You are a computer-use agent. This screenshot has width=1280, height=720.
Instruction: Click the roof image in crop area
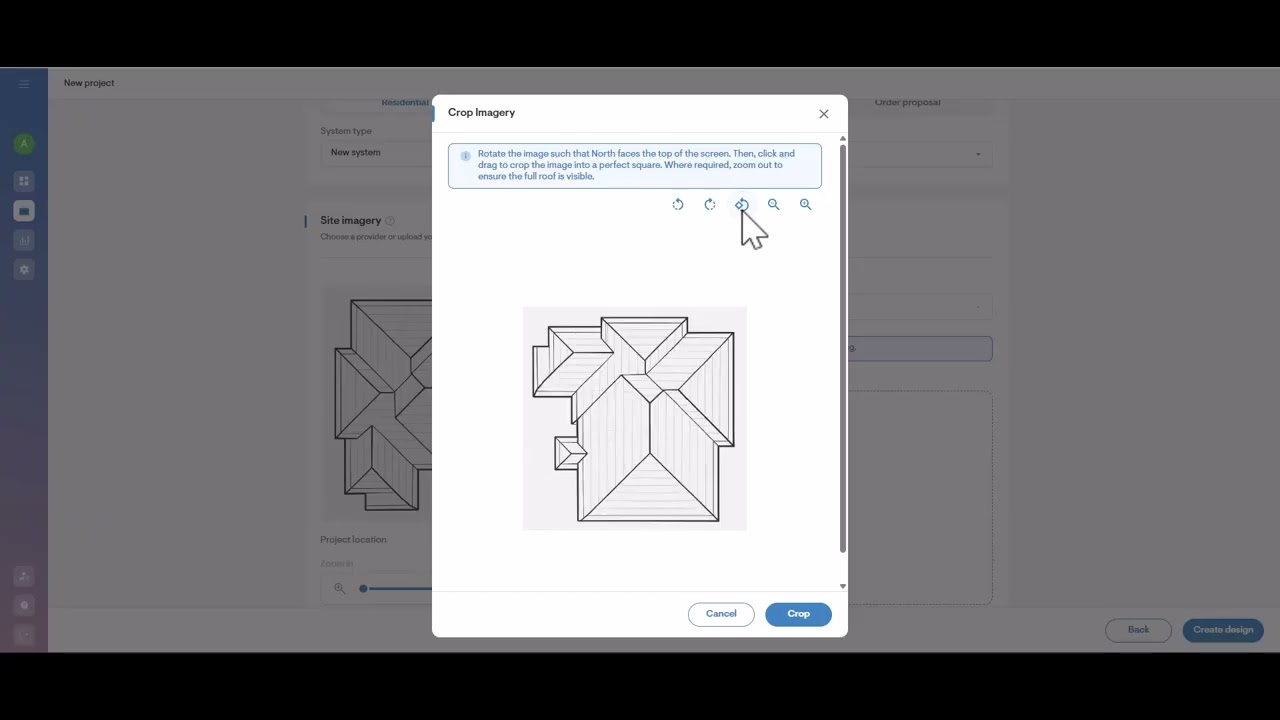(x=635, y=418)
